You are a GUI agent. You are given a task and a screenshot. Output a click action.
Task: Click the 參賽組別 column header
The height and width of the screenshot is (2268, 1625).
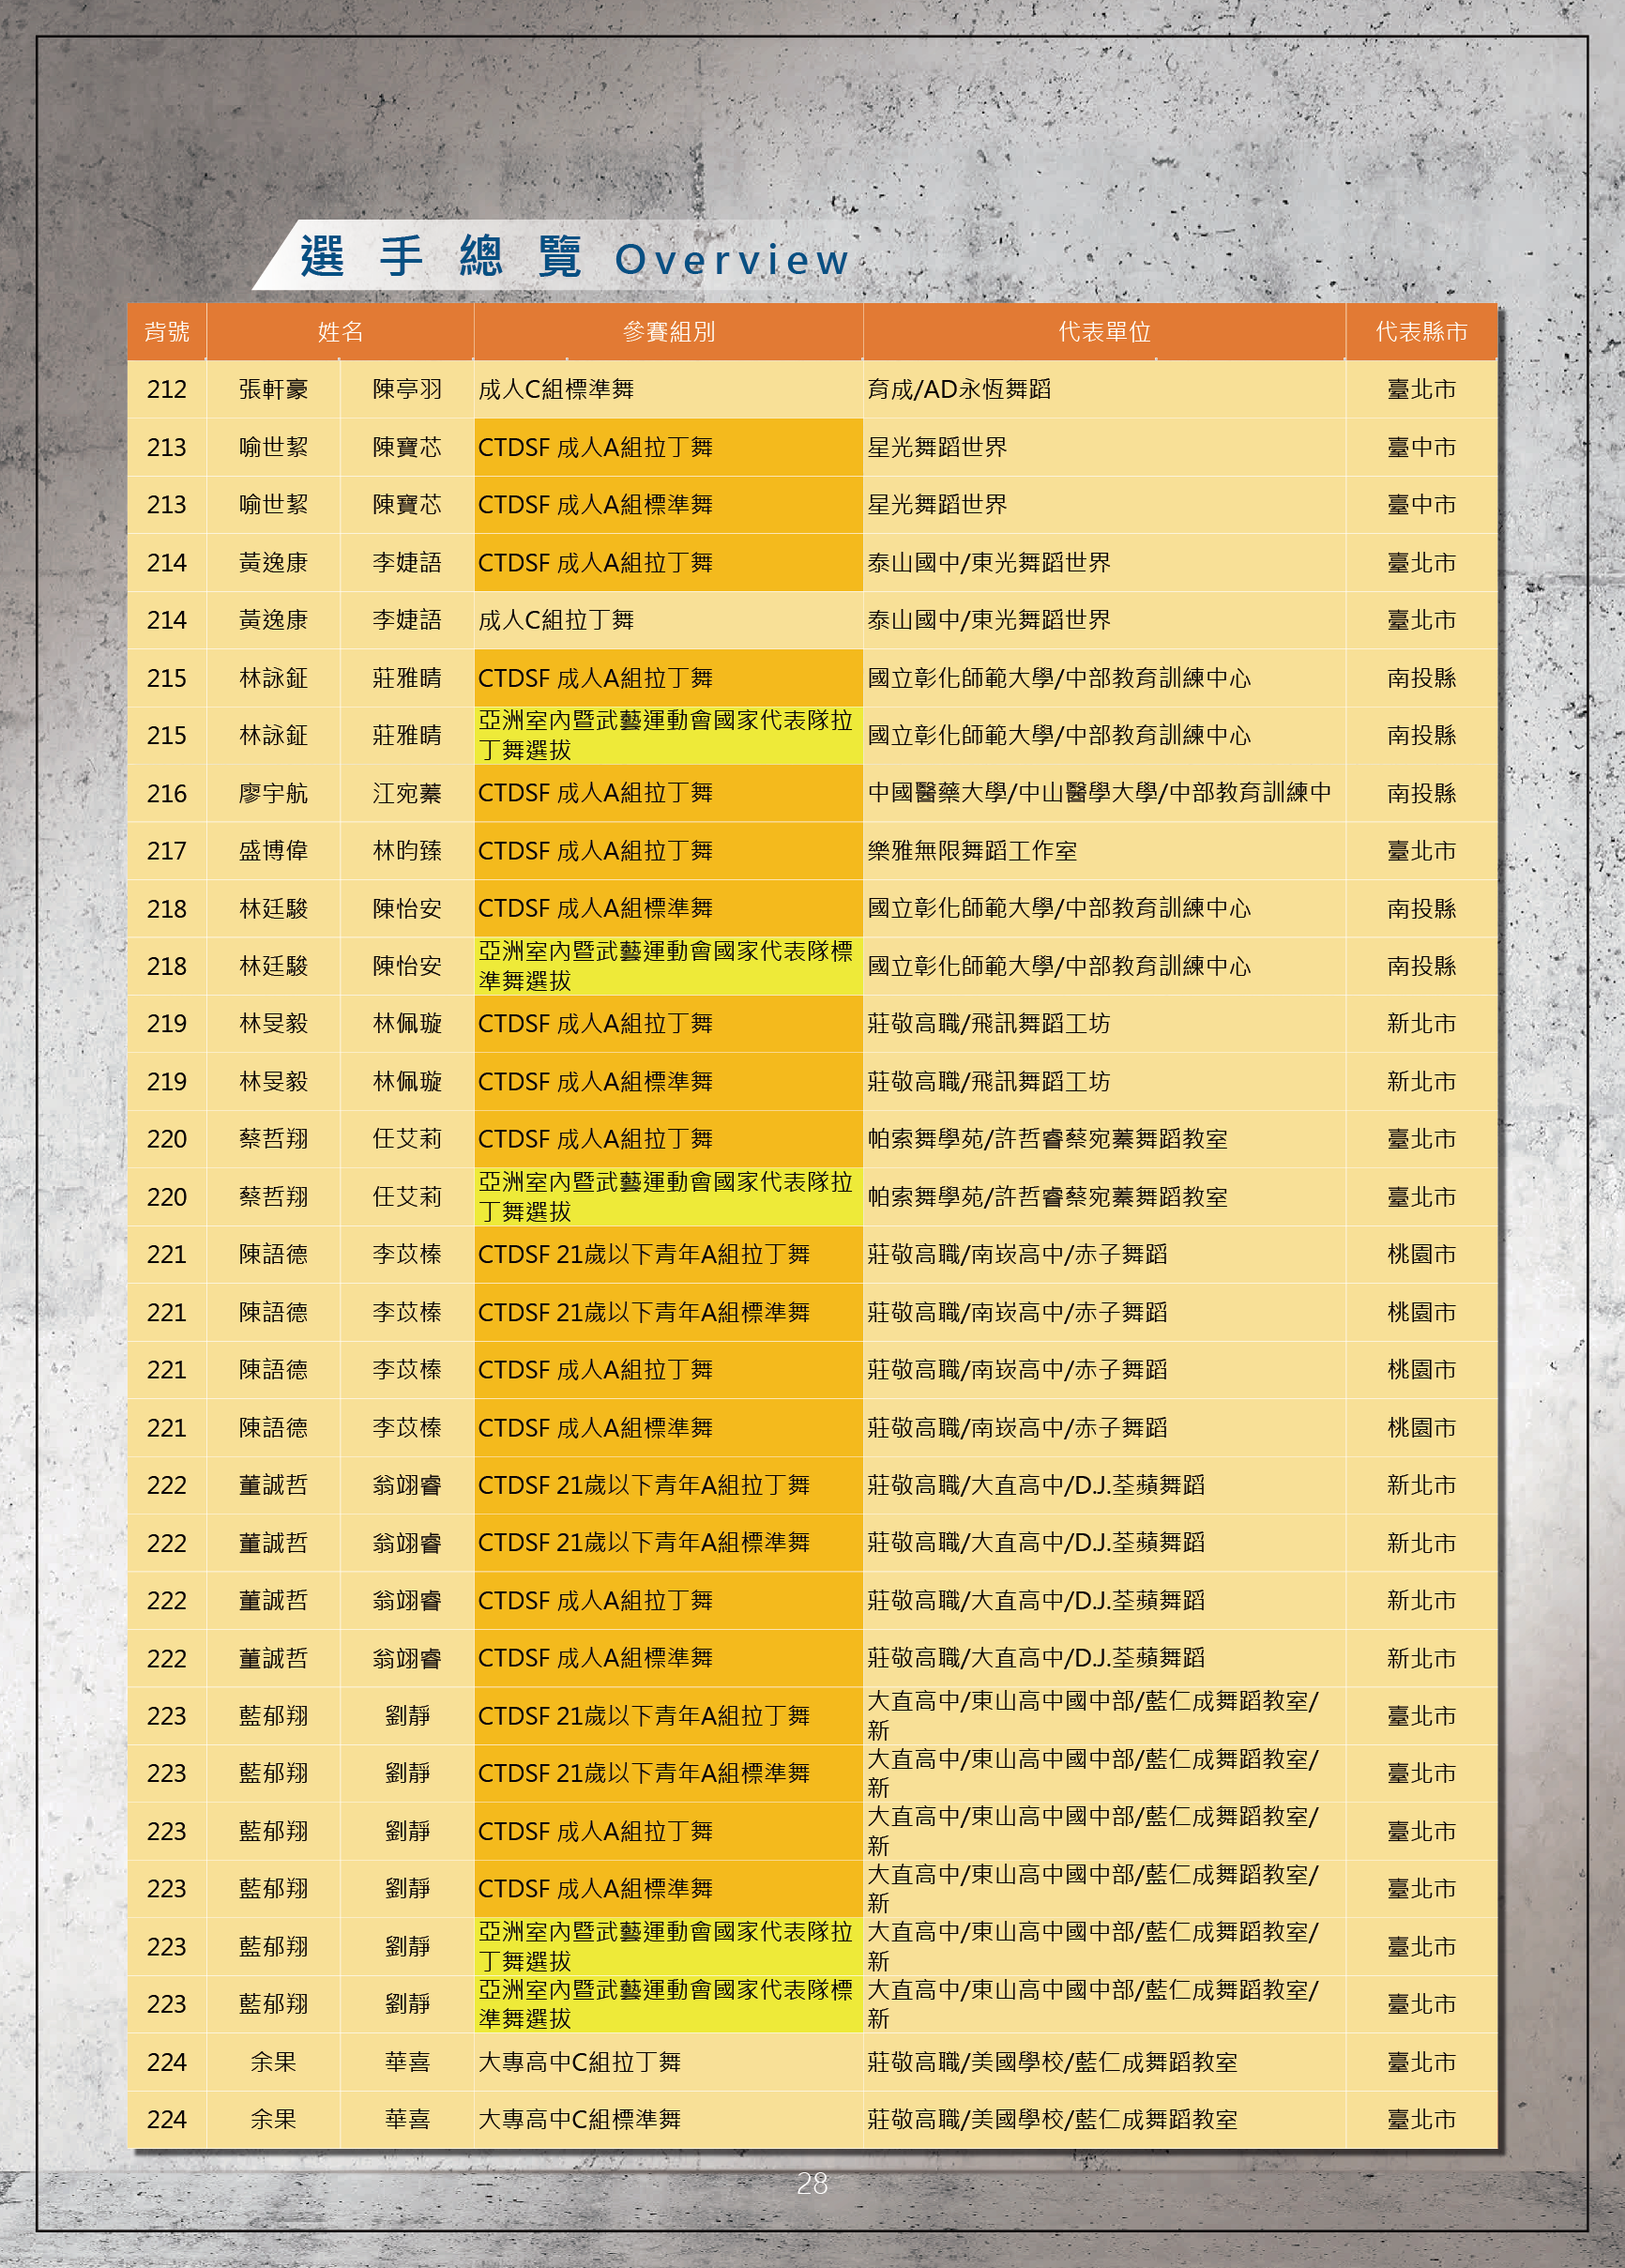click(x=668, y=332)
